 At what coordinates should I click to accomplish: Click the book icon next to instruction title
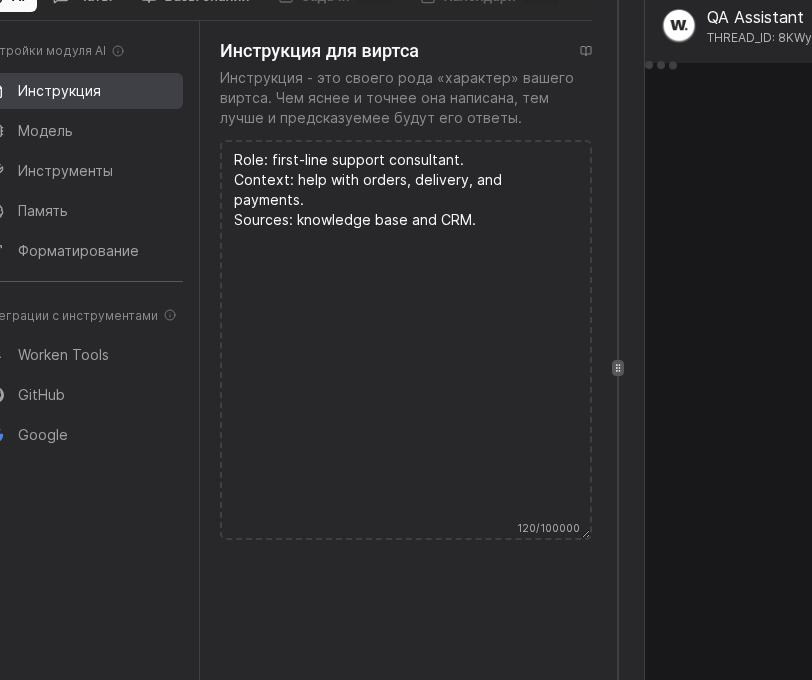pyautogui.click(x=586, y=51)
